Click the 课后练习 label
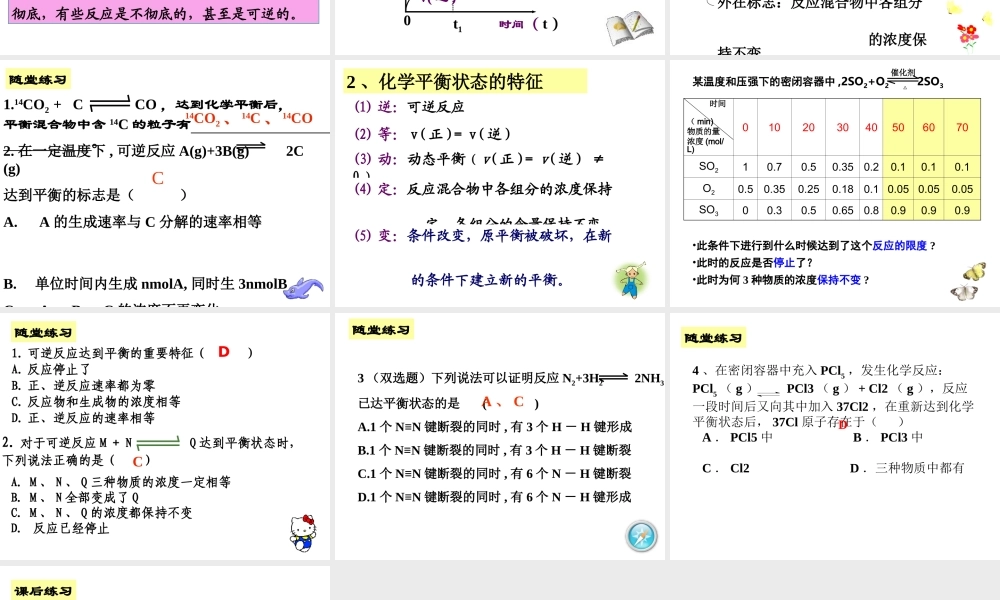The image size is (1000, 600). click(x=43, y=590)
